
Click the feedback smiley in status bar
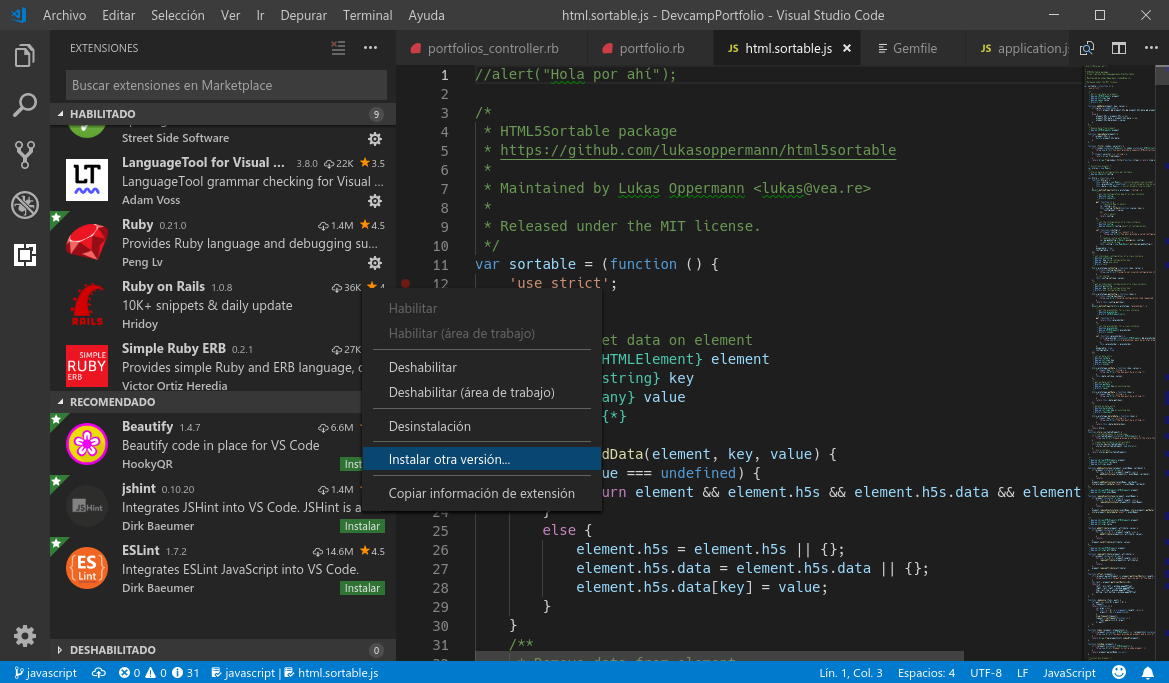[x=1119, y=673]
